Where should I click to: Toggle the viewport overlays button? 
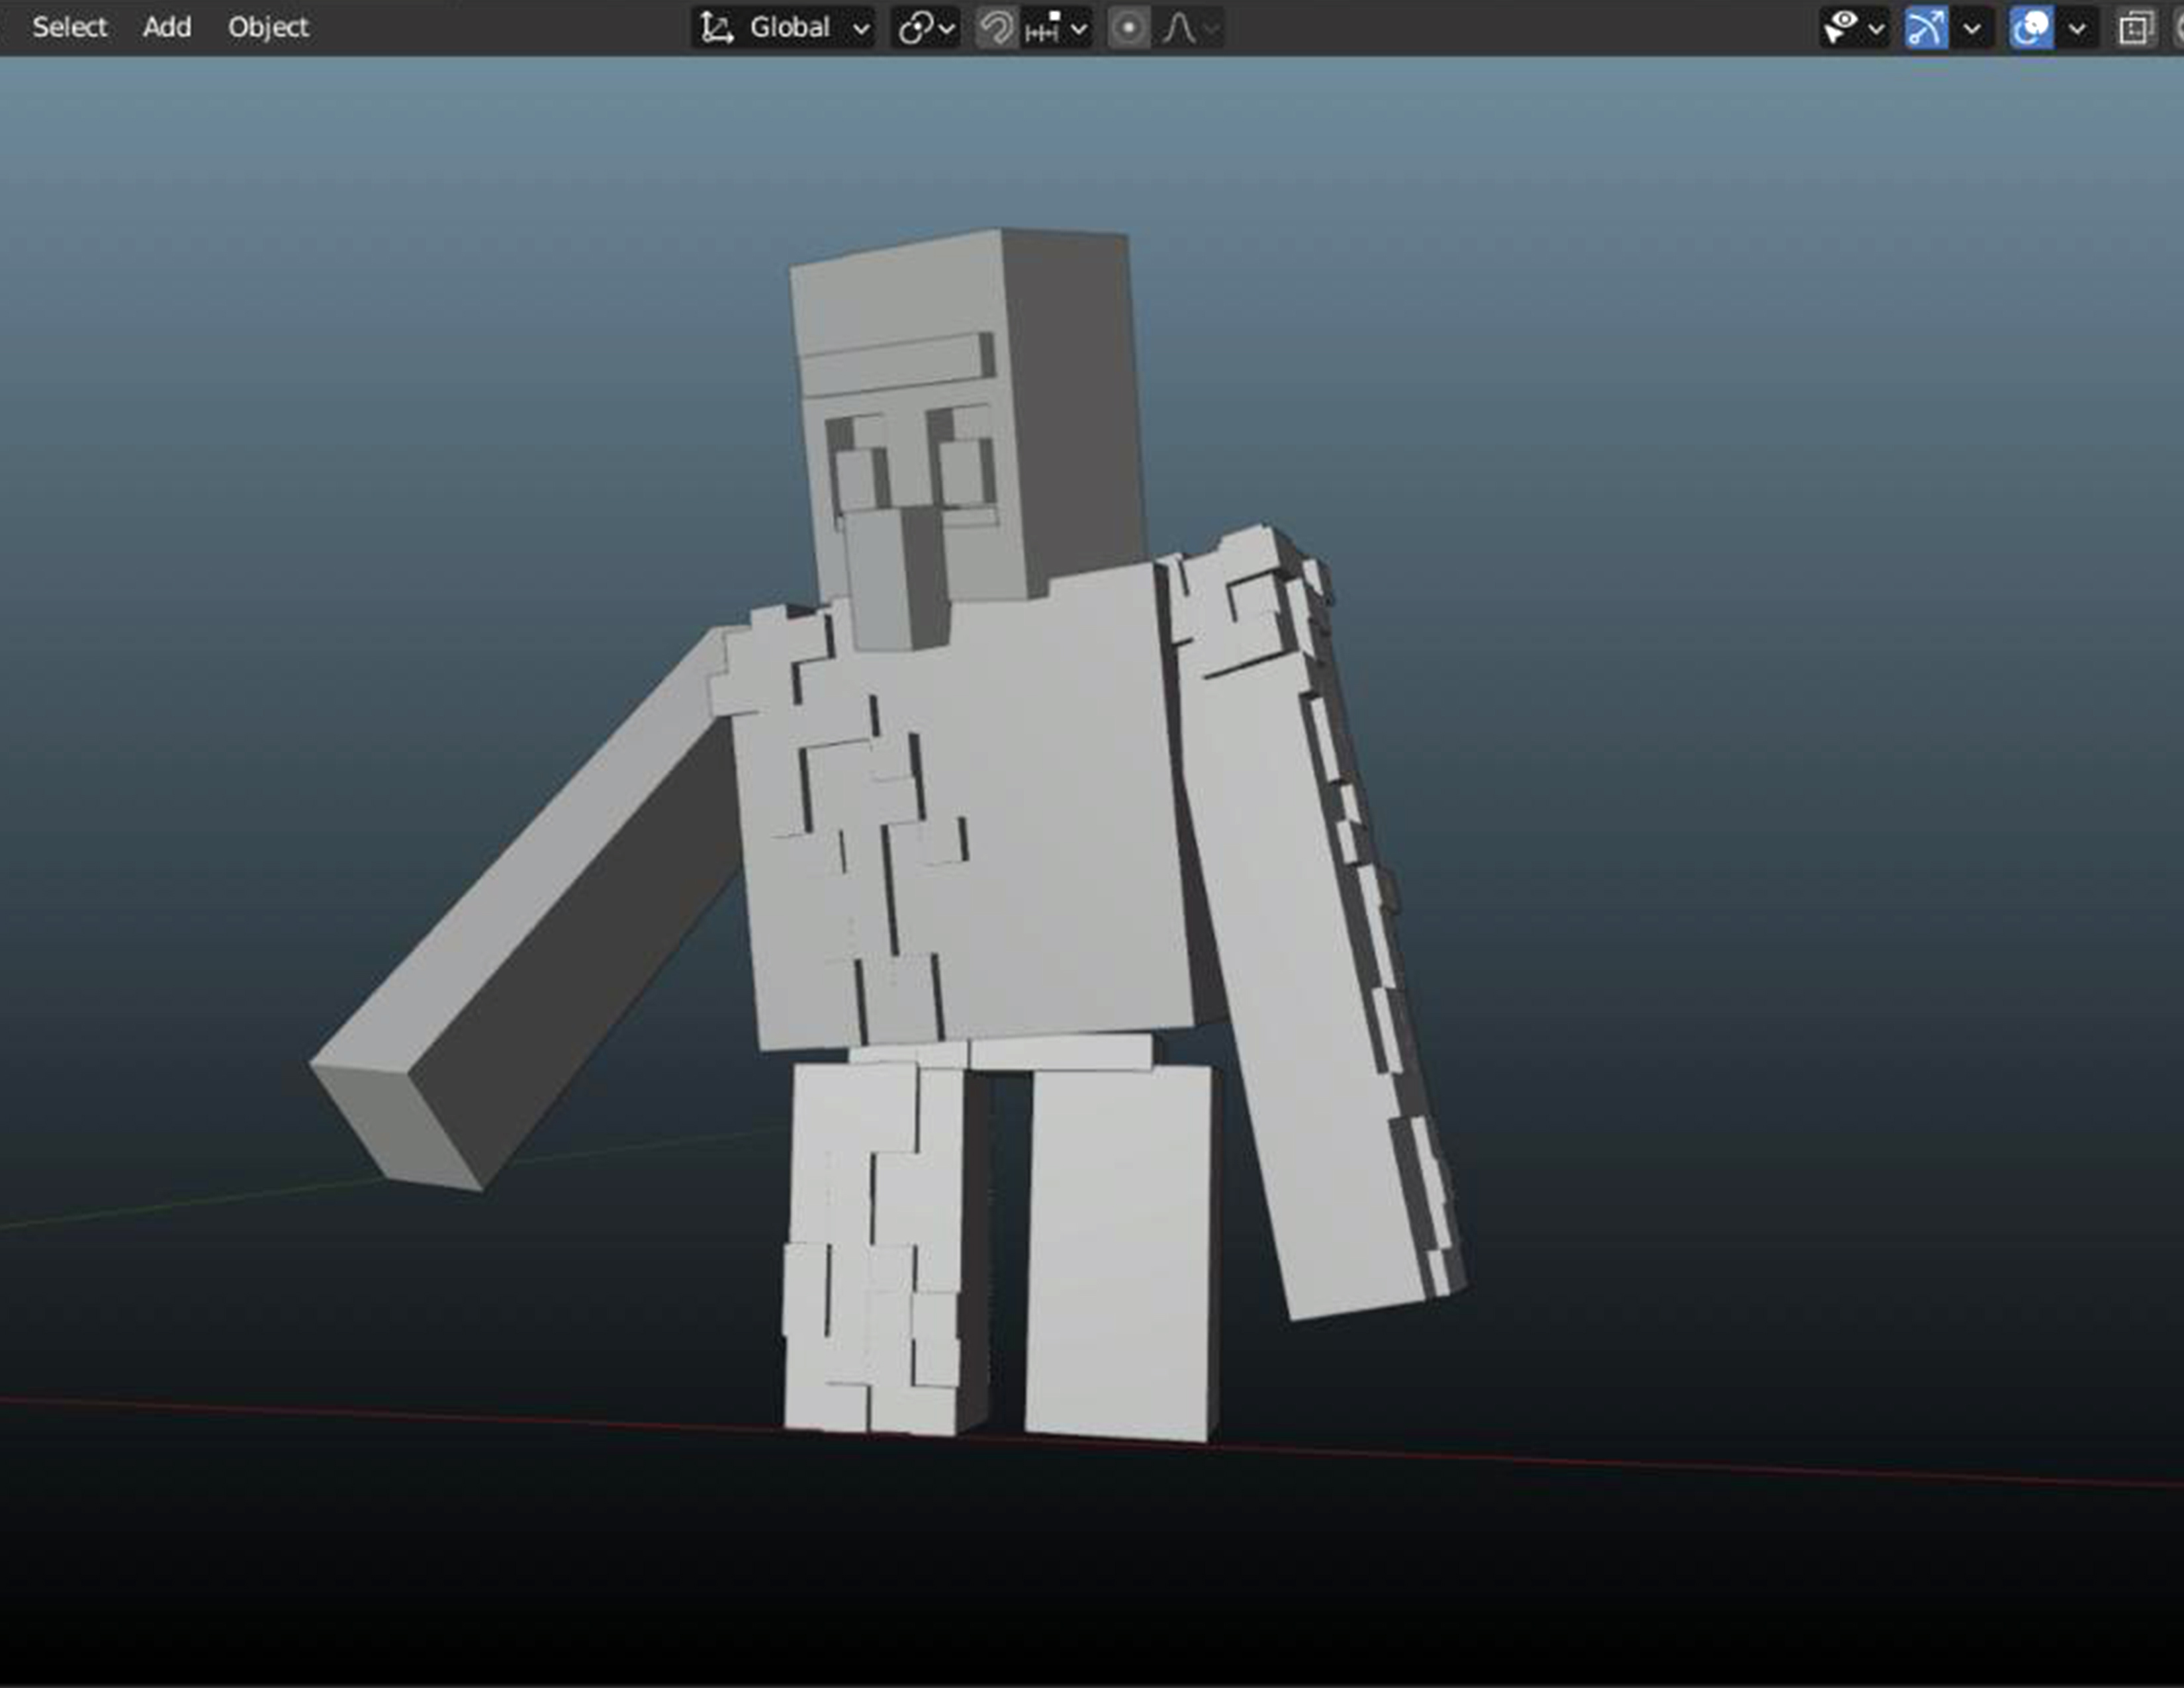coord(2031,28)
